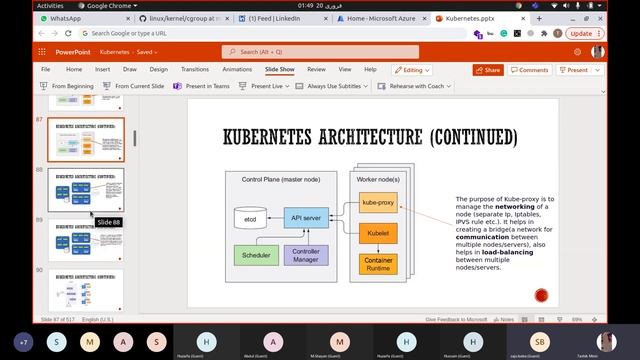Viewport: 640px width, 360px height.
Task: Expand Rehearse with Coach options arrow
Action: point(449,86)
